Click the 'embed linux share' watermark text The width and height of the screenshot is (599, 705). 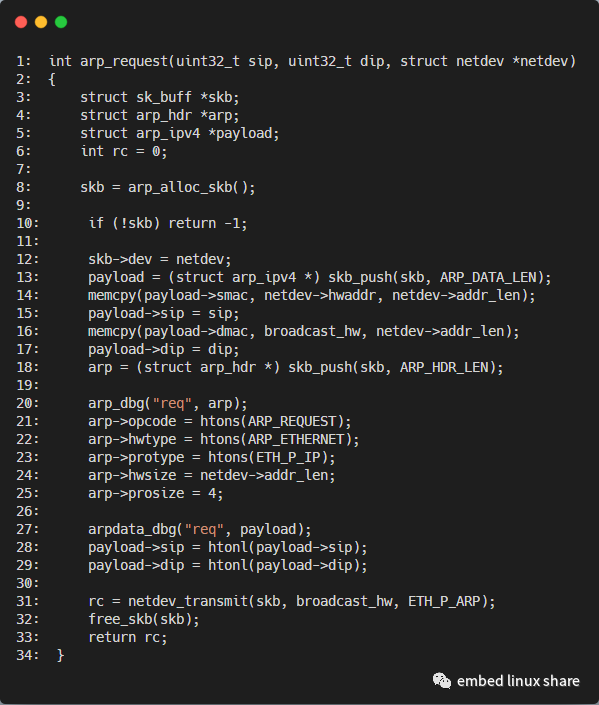518,681
